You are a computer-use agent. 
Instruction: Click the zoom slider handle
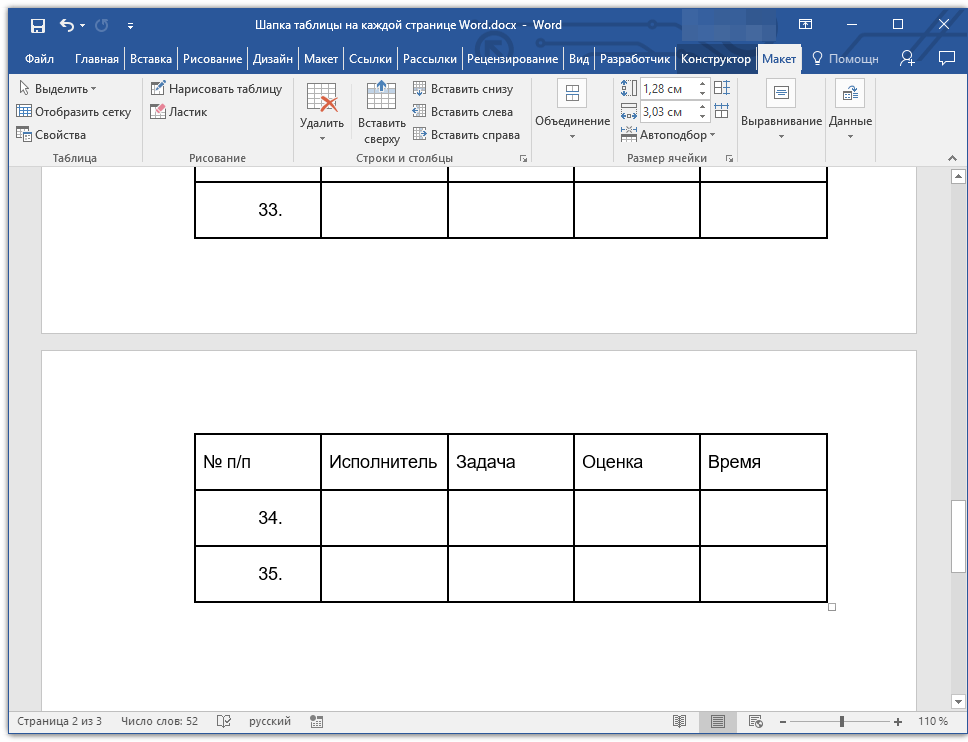841,721
